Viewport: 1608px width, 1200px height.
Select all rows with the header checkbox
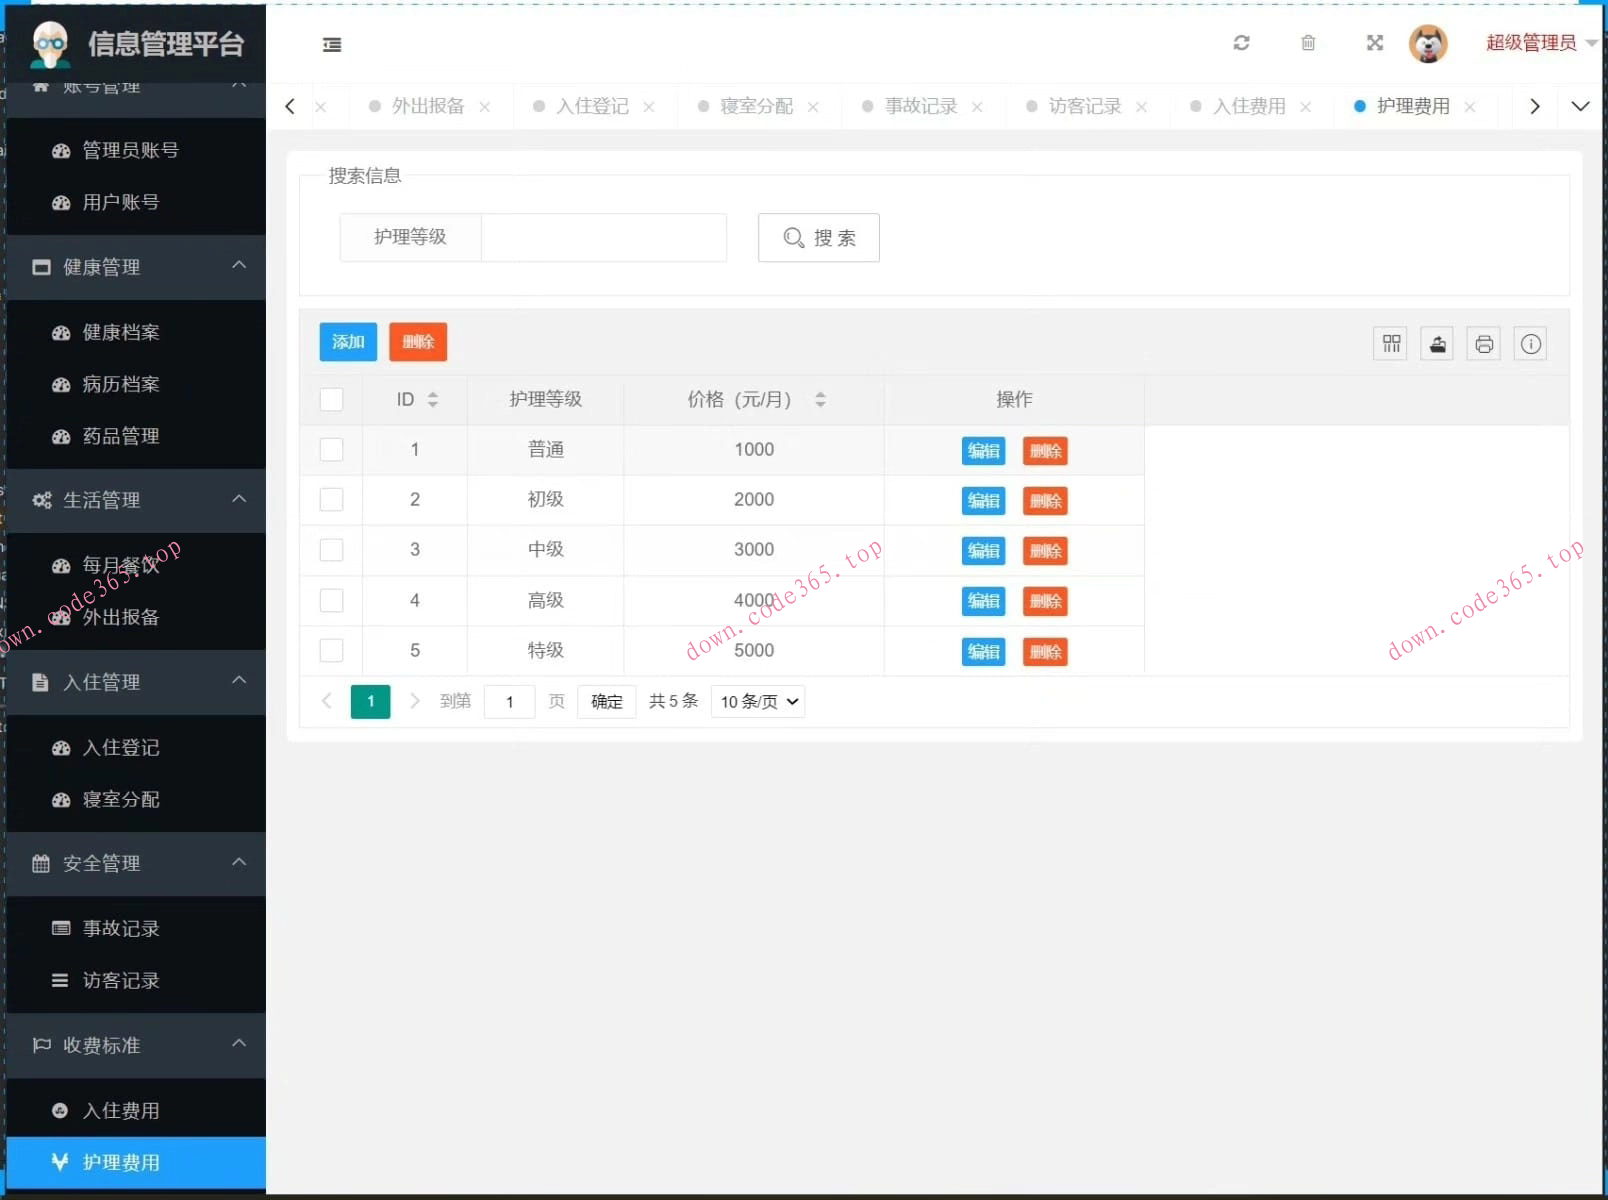pyautogui.click(x=331, y=399)
